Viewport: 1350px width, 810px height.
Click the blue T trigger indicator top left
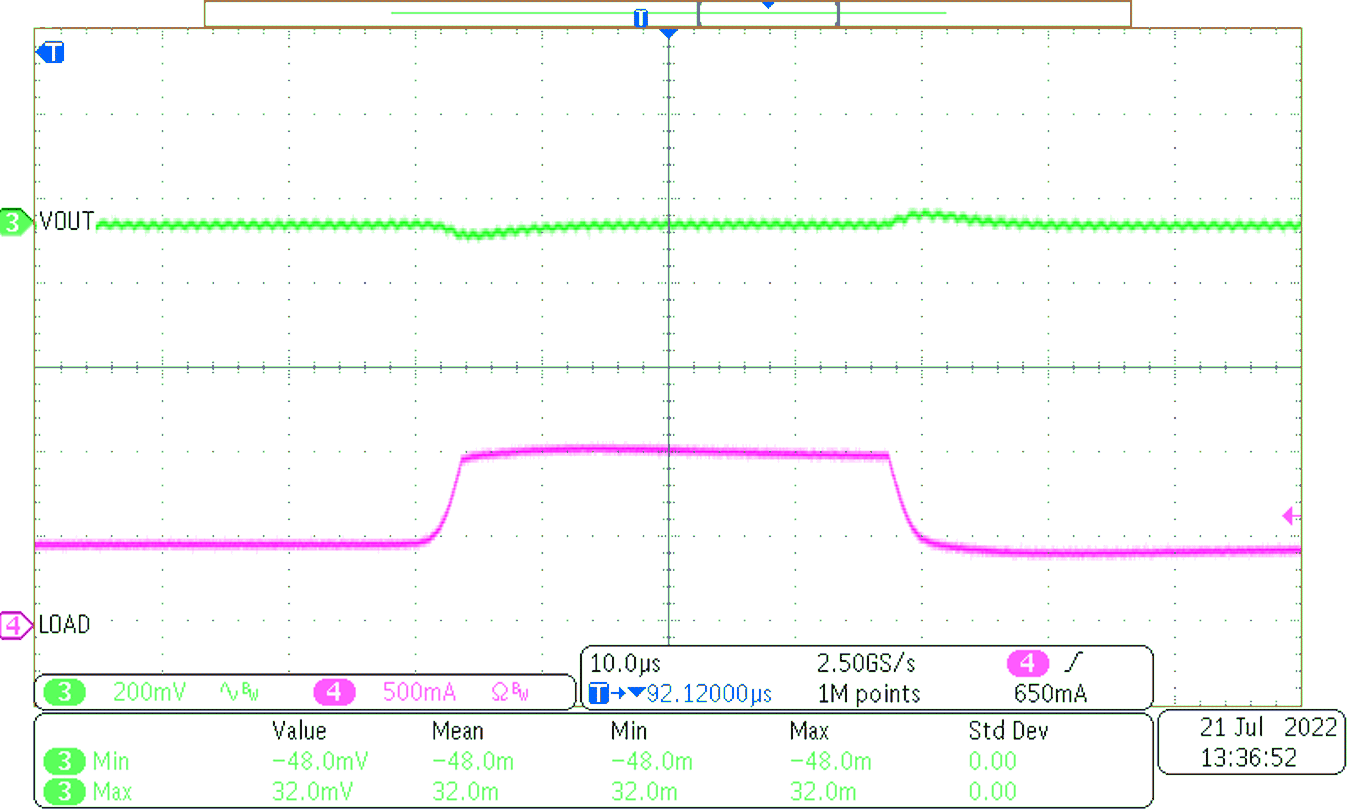click(49, 53)
